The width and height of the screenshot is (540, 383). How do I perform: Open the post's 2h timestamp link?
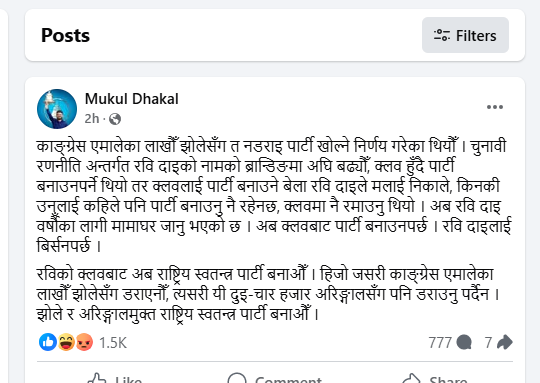[x=92, y=119]
